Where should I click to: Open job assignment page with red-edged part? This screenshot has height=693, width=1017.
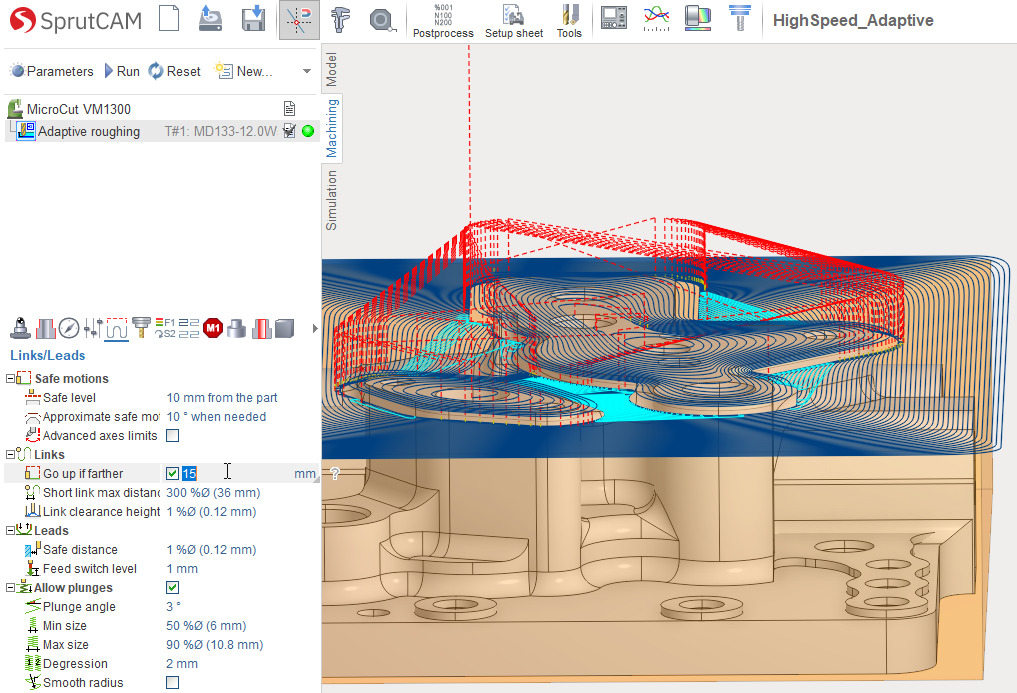[x=45, y=328]
